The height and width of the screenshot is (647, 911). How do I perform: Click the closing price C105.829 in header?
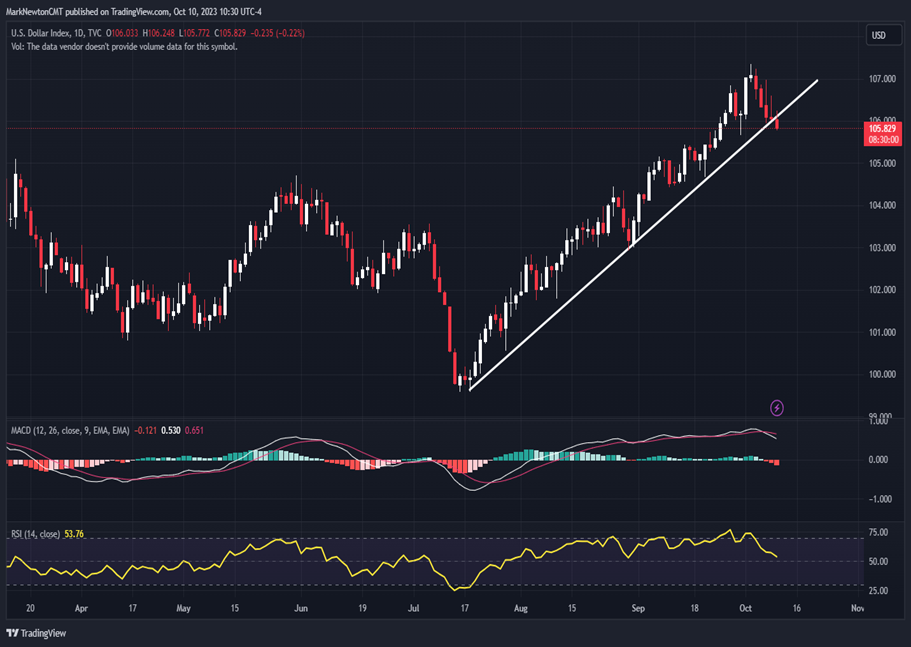click(230, 33)
